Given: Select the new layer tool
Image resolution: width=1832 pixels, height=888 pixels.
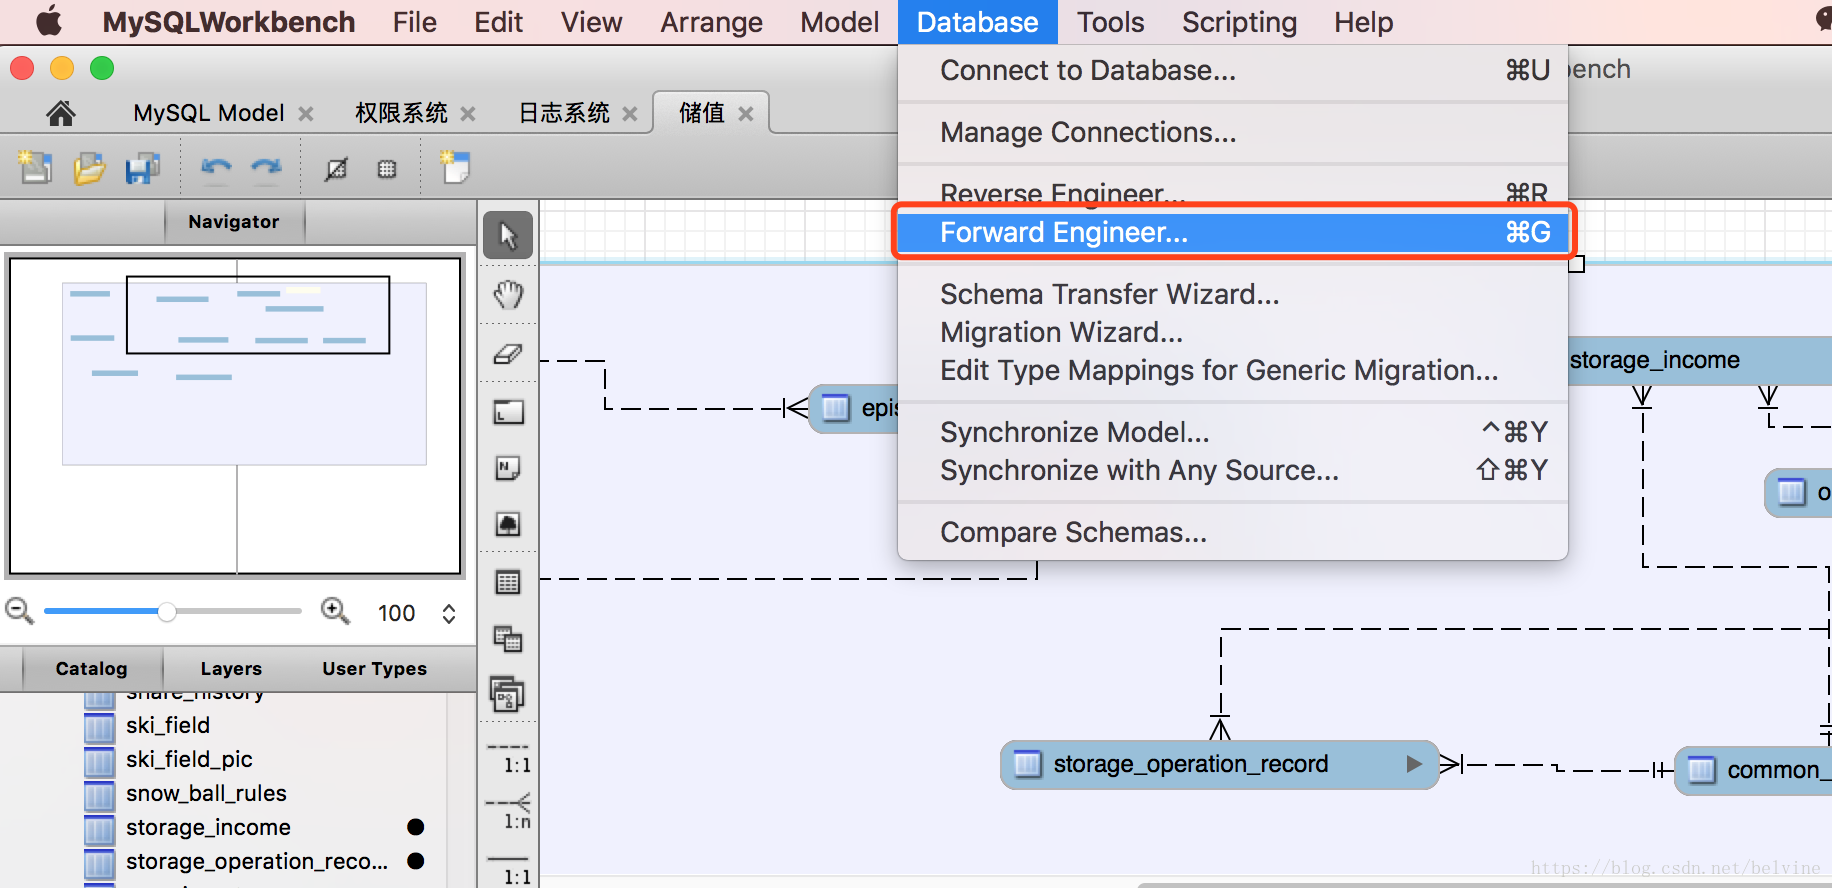Looking at the screenshot, I should 508,412.
